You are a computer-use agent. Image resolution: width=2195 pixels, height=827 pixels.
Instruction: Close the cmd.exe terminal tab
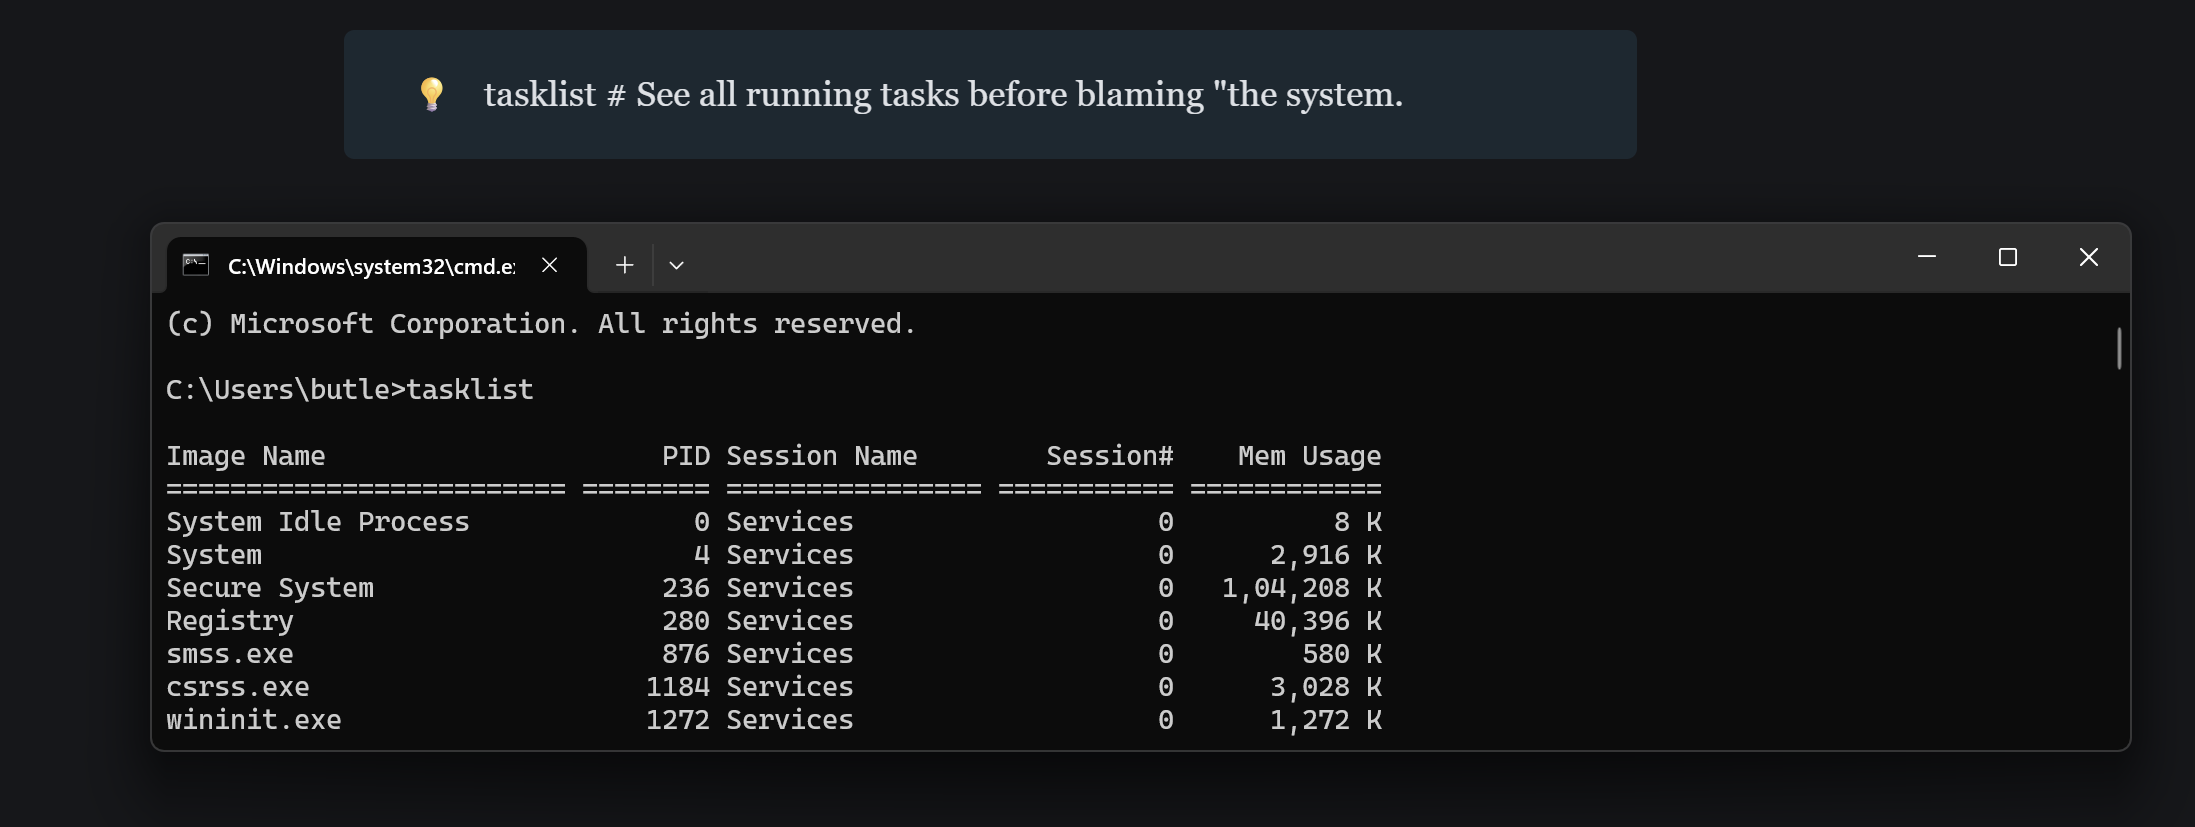[549, 265]
